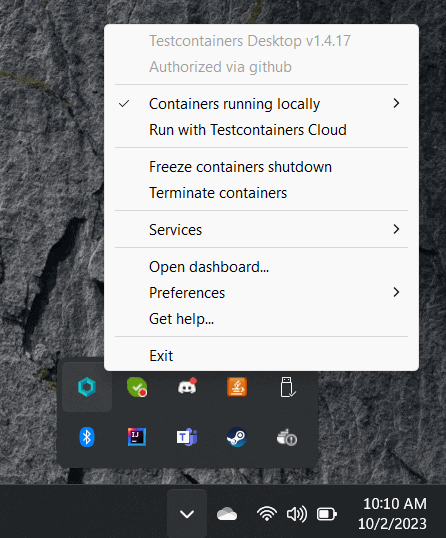This screenshot has width=446, height=538.
Task: Open the Bluetooth tray icon
Action: [x=87, y=437]
